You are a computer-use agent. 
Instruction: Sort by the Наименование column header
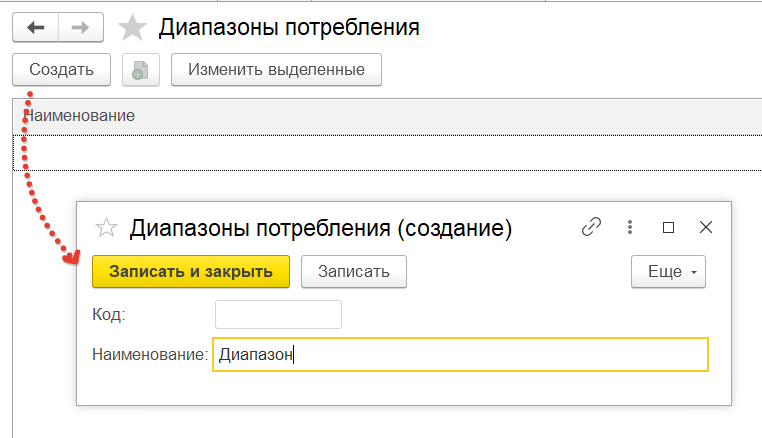point(79,116)
